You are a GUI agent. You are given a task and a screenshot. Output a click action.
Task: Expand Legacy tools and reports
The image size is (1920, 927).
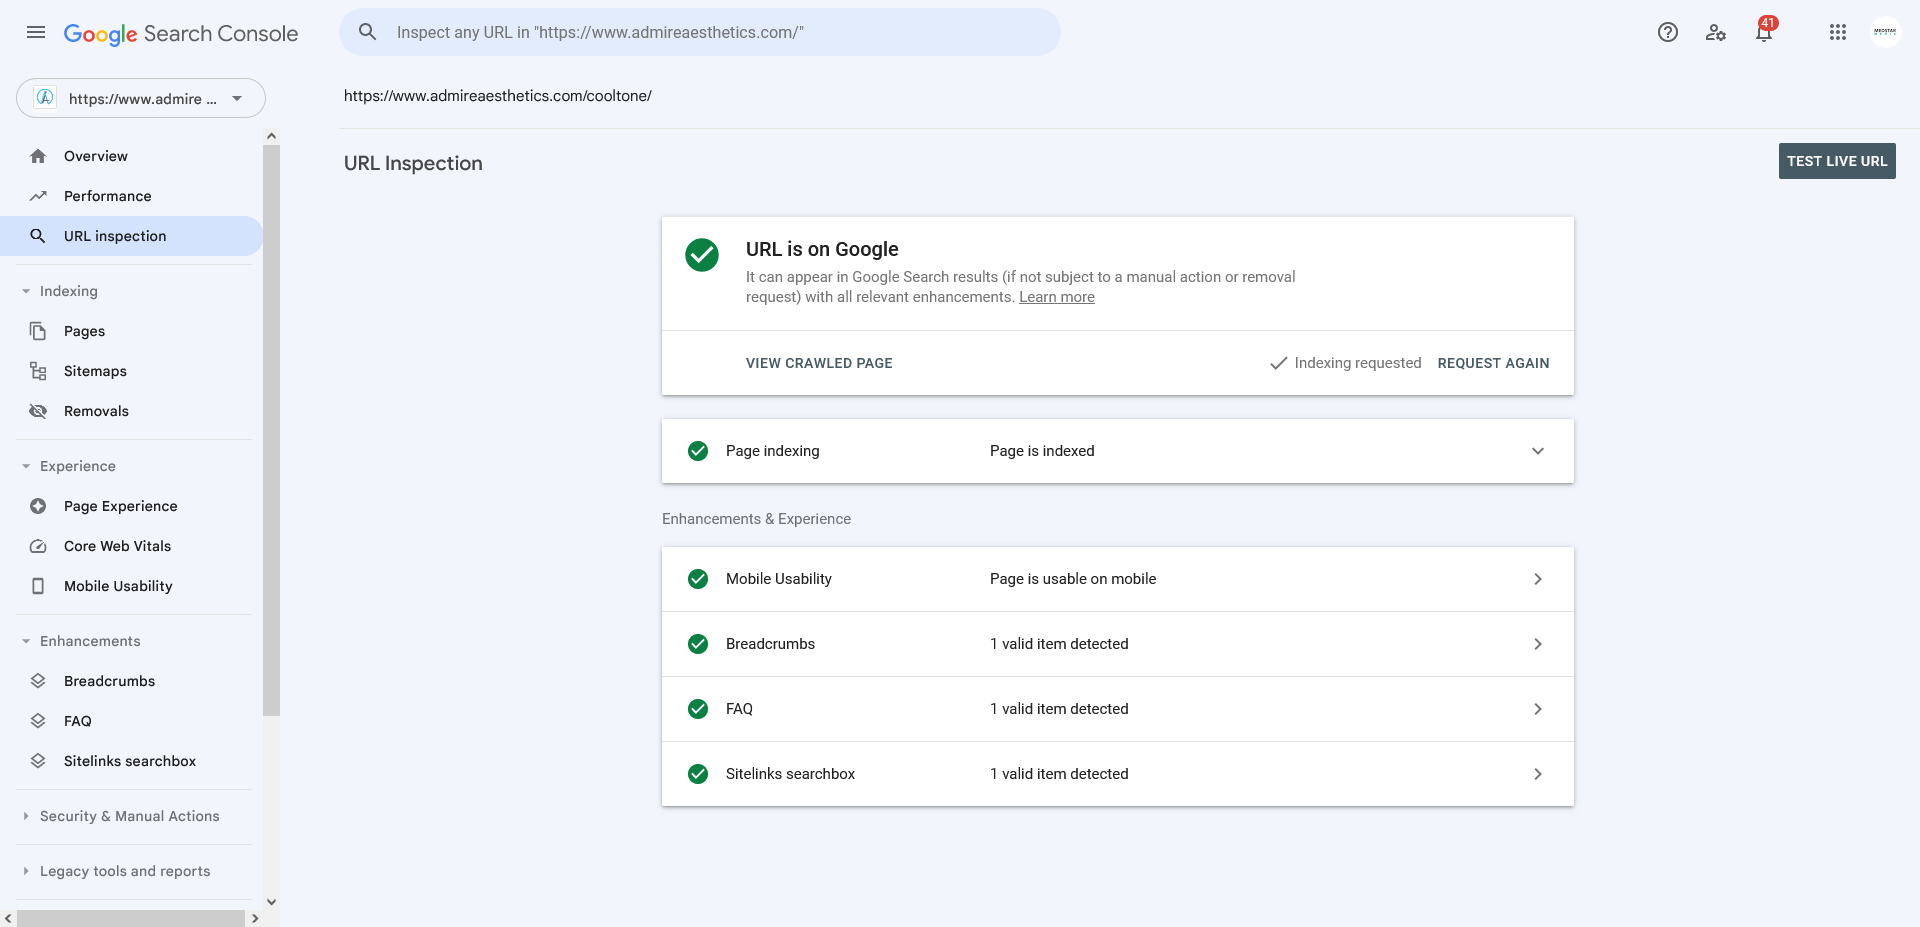point(125,871)
